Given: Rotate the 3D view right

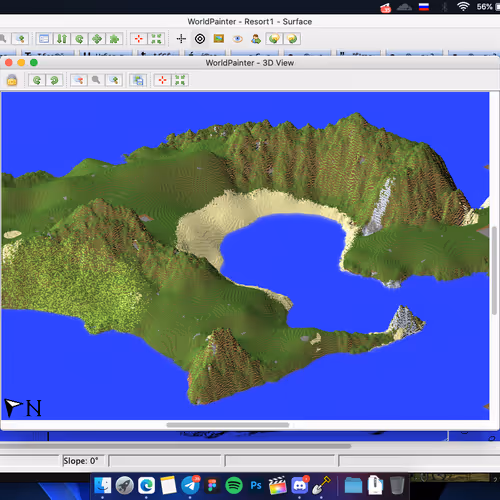Looking at the screenshot, I should [x=54, y=80].
